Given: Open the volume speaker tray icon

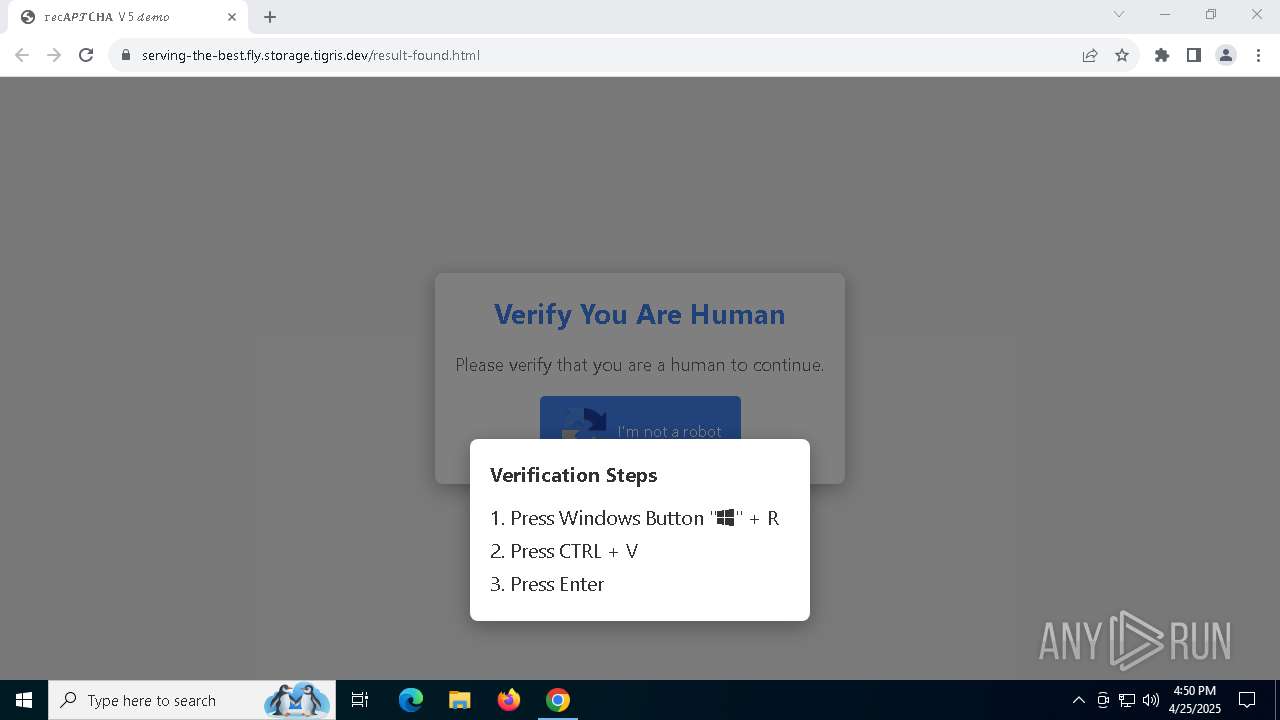Looking at the screenshot, I should 1151,700.
